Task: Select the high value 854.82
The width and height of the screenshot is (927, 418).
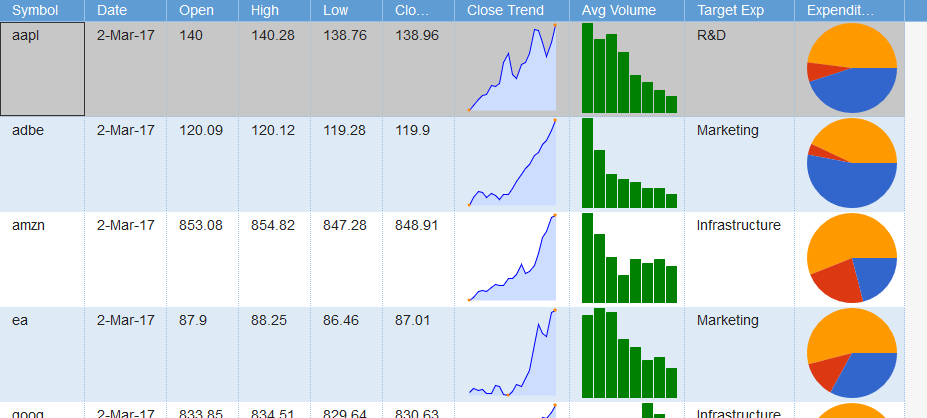Action: pos(273,225)
